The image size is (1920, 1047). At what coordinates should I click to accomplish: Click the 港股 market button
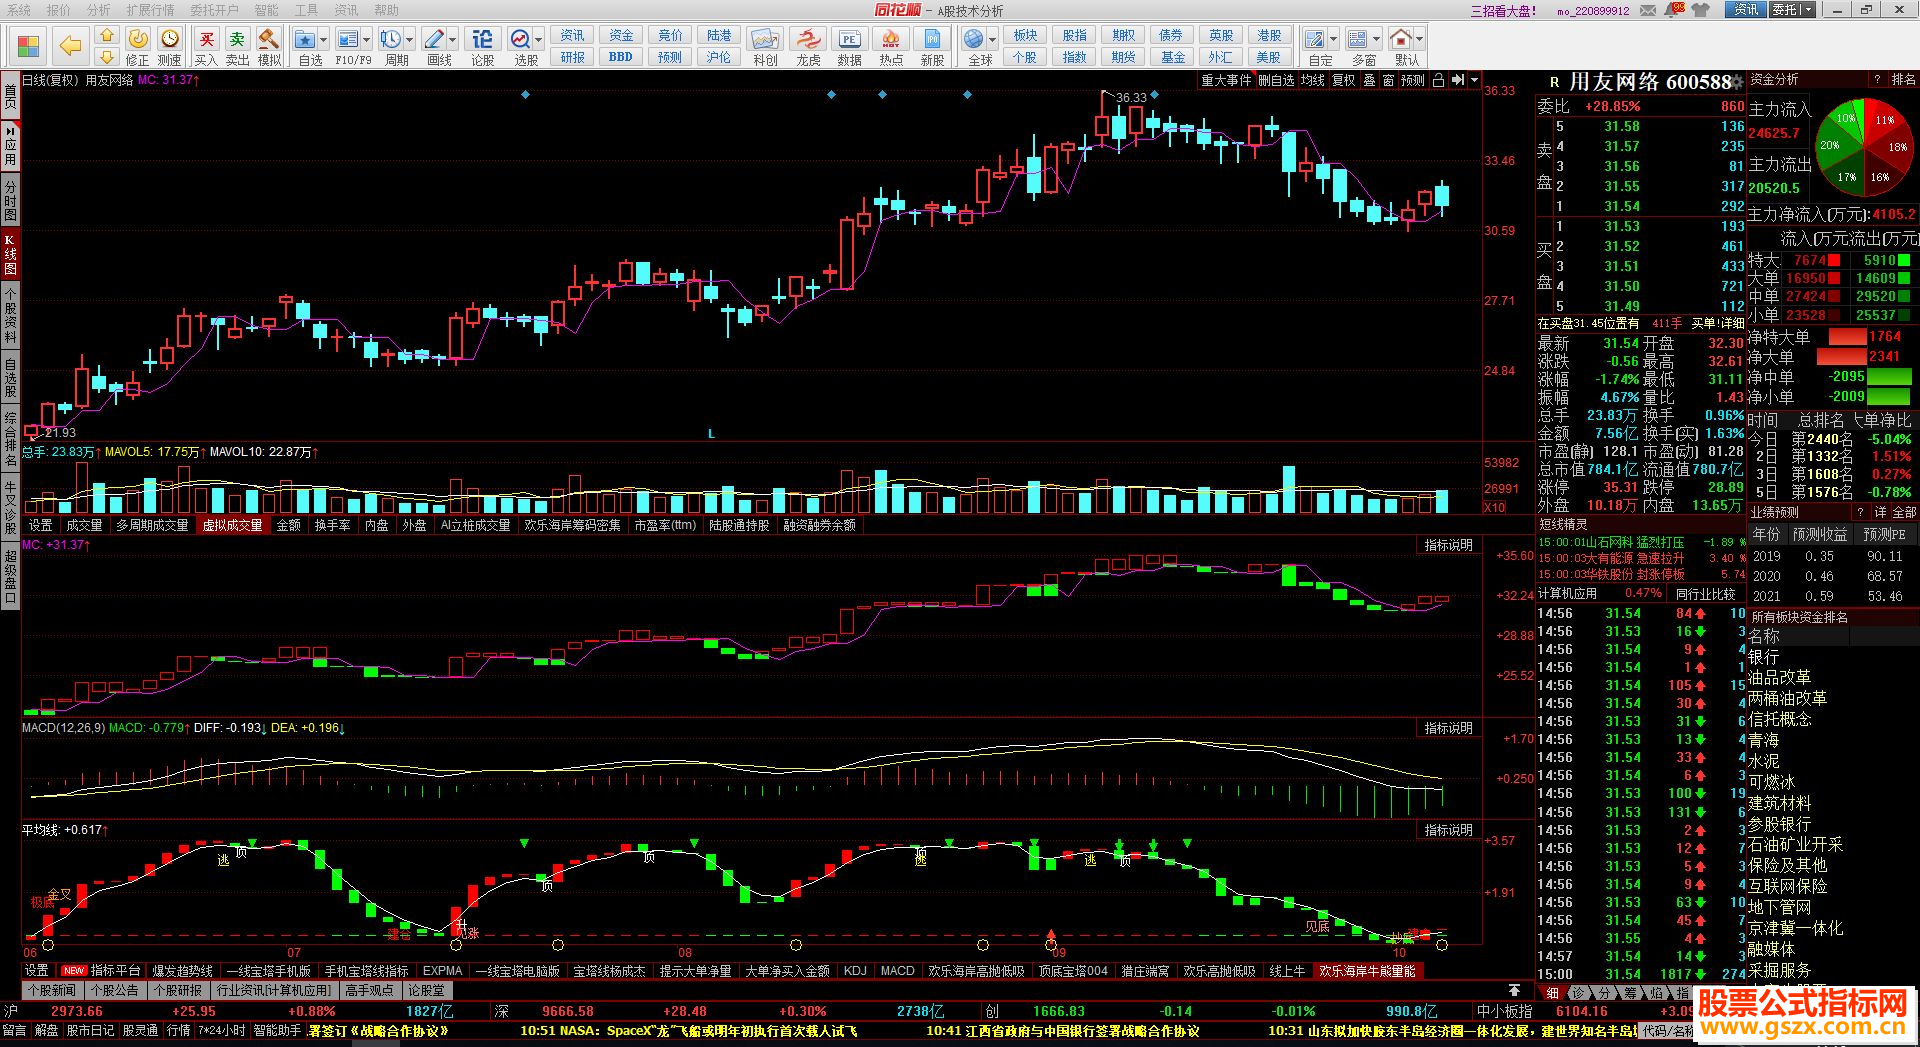[x=1268, y=35]
